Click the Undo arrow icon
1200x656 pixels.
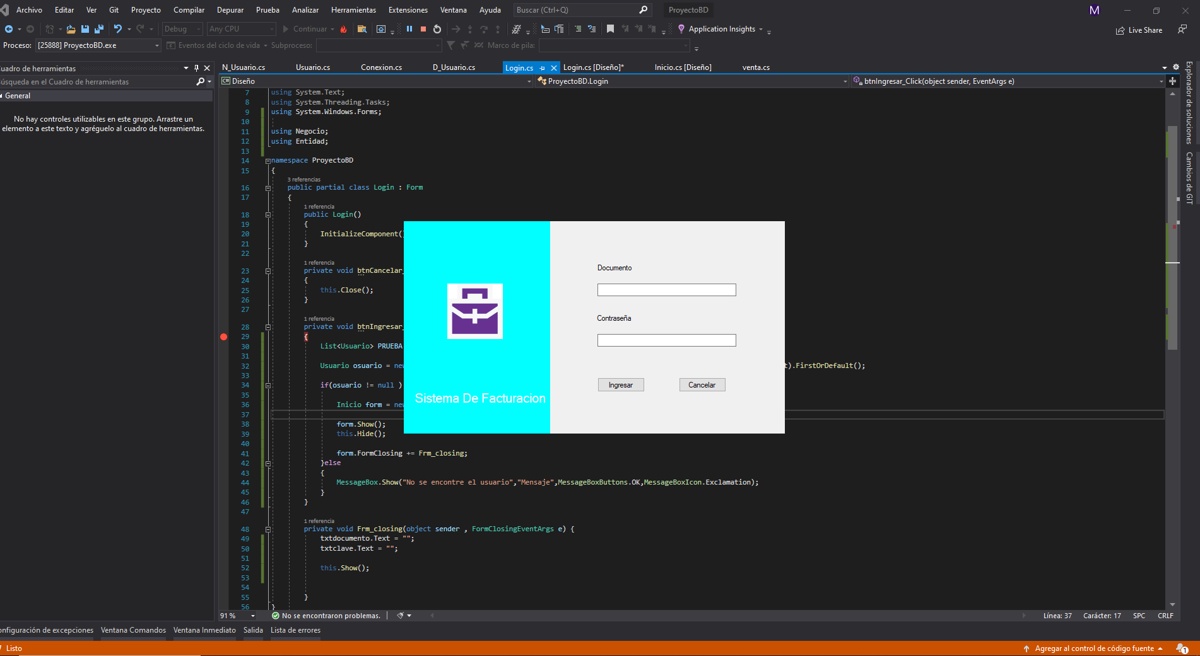point(117,29)
